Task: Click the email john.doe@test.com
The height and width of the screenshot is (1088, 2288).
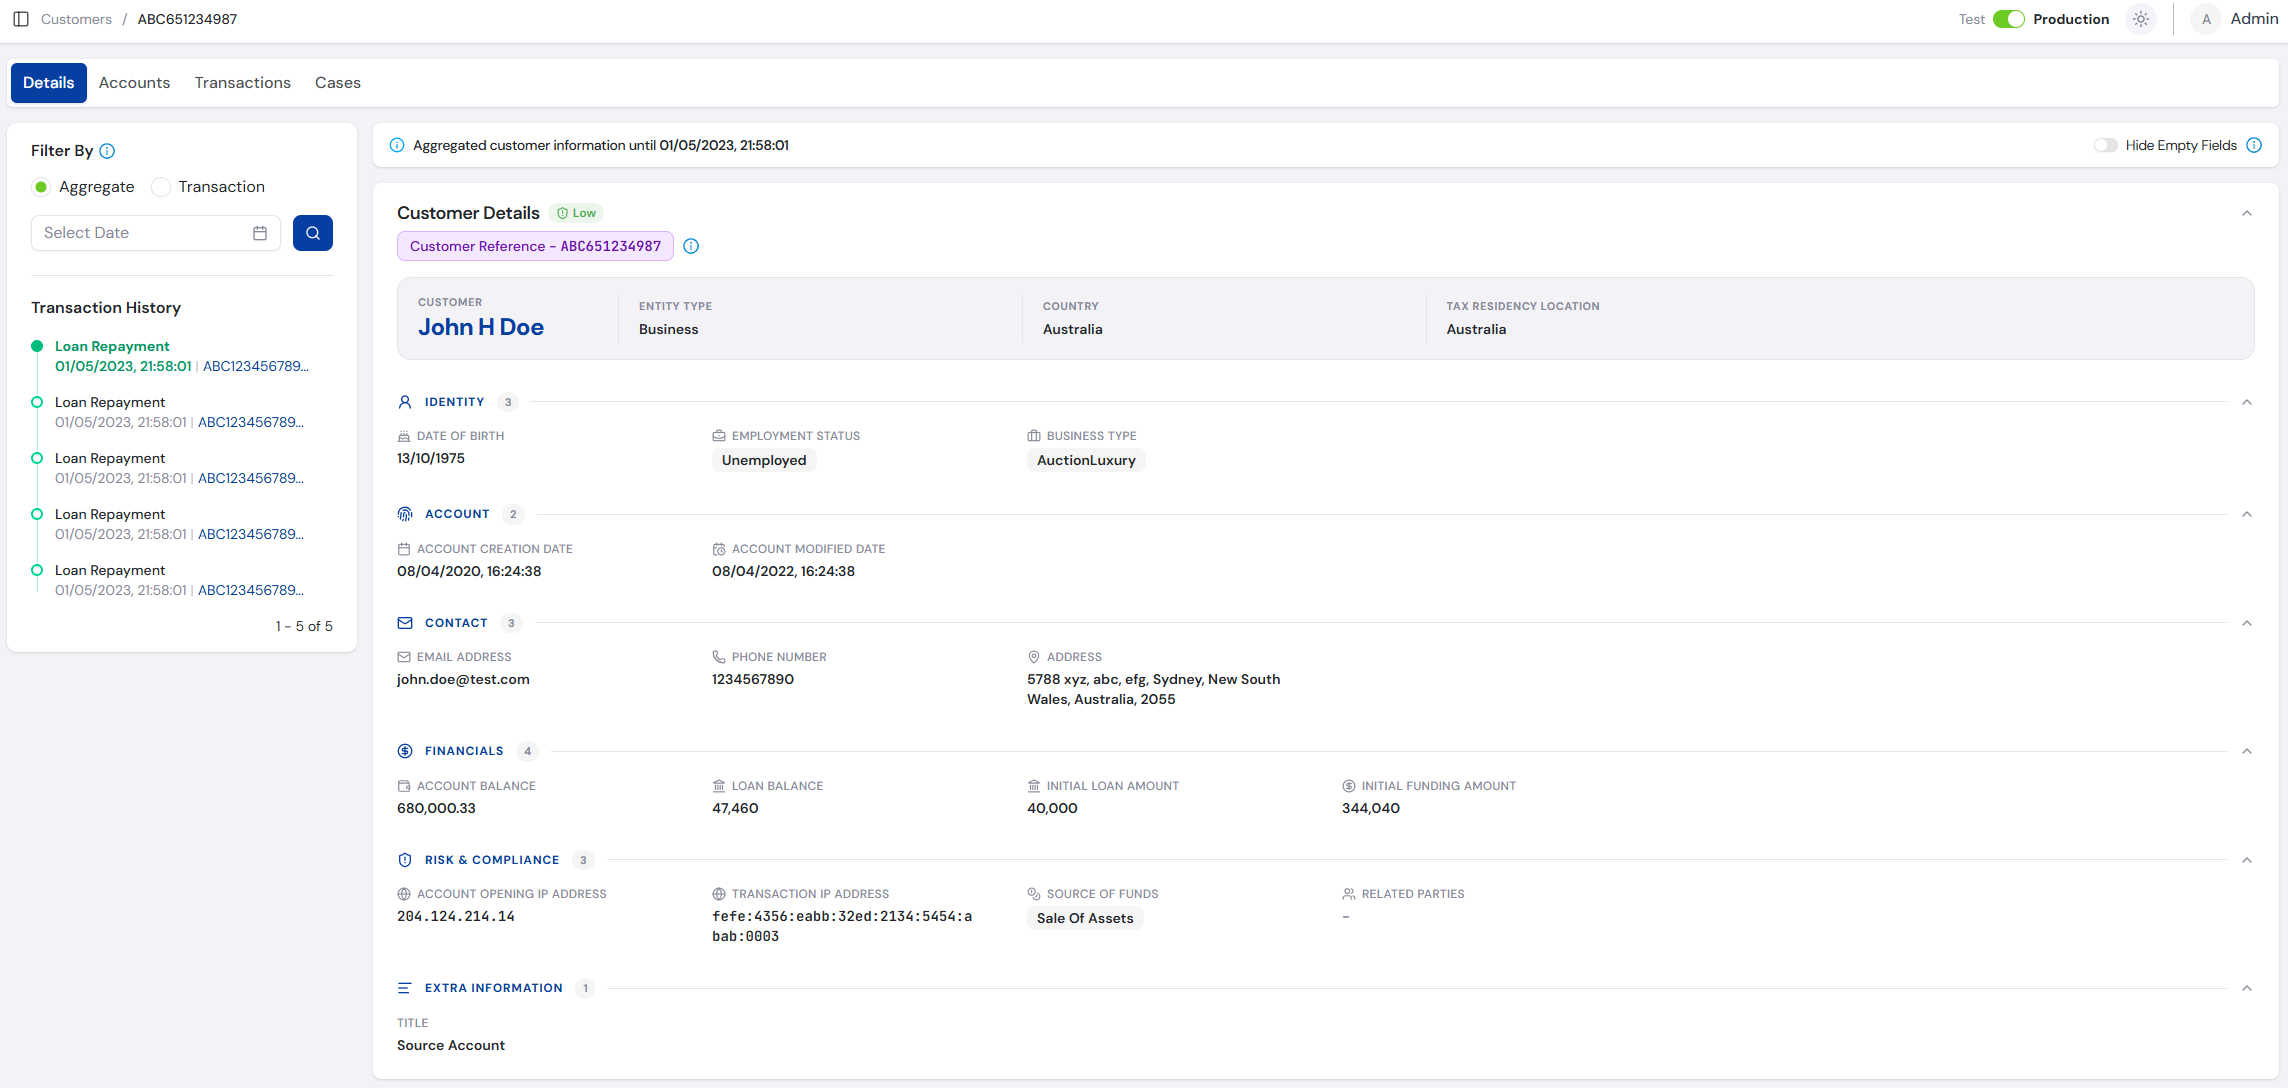Action: pos(463,679)
